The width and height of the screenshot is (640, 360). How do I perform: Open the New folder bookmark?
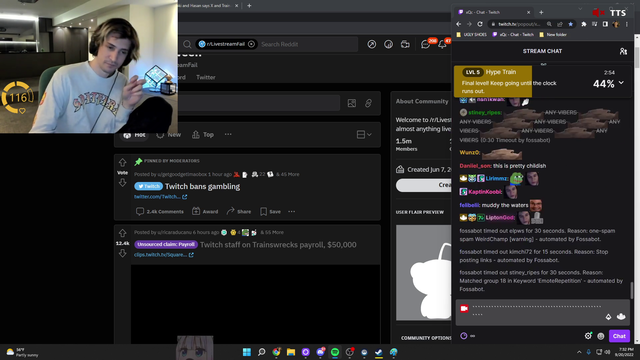coord(553,35)
